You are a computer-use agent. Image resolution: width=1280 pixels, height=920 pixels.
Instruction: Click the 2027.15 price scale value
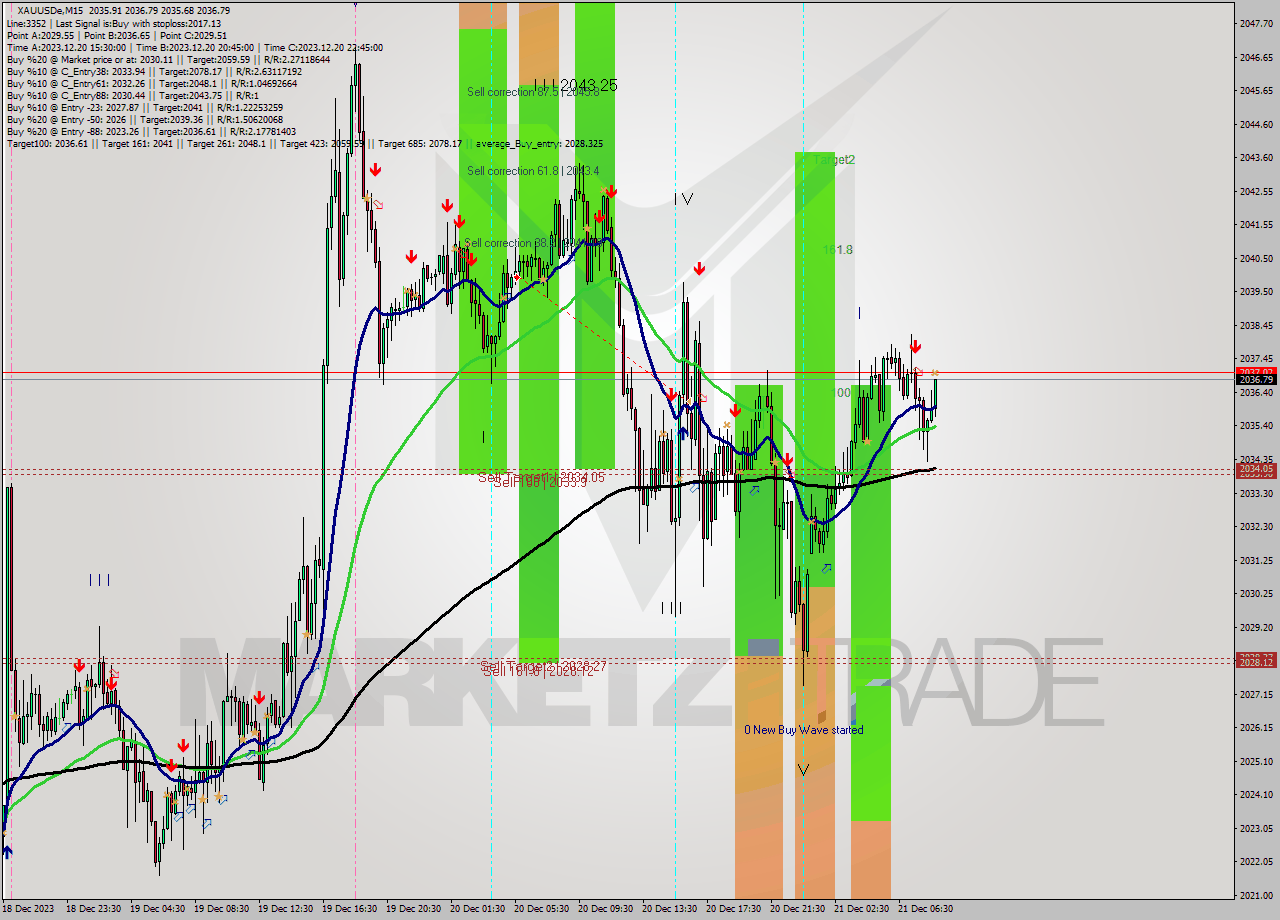point(1256,694)
